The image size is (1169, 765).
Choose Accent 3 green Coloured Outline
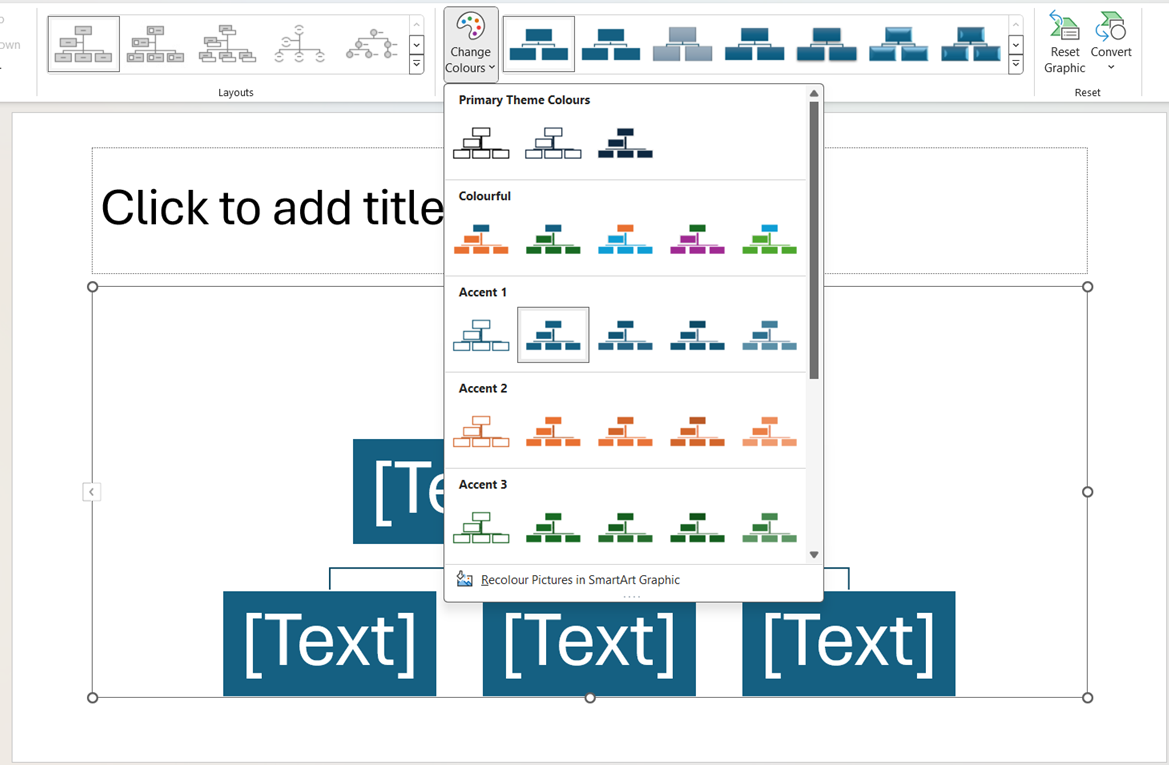[x=482, y=528]
